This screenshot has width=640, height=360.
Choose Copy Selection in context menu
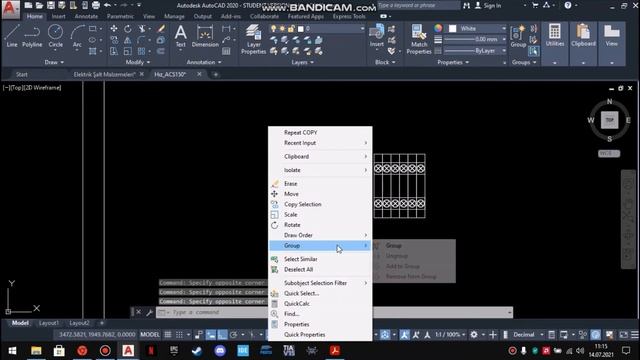pos(320,204)
